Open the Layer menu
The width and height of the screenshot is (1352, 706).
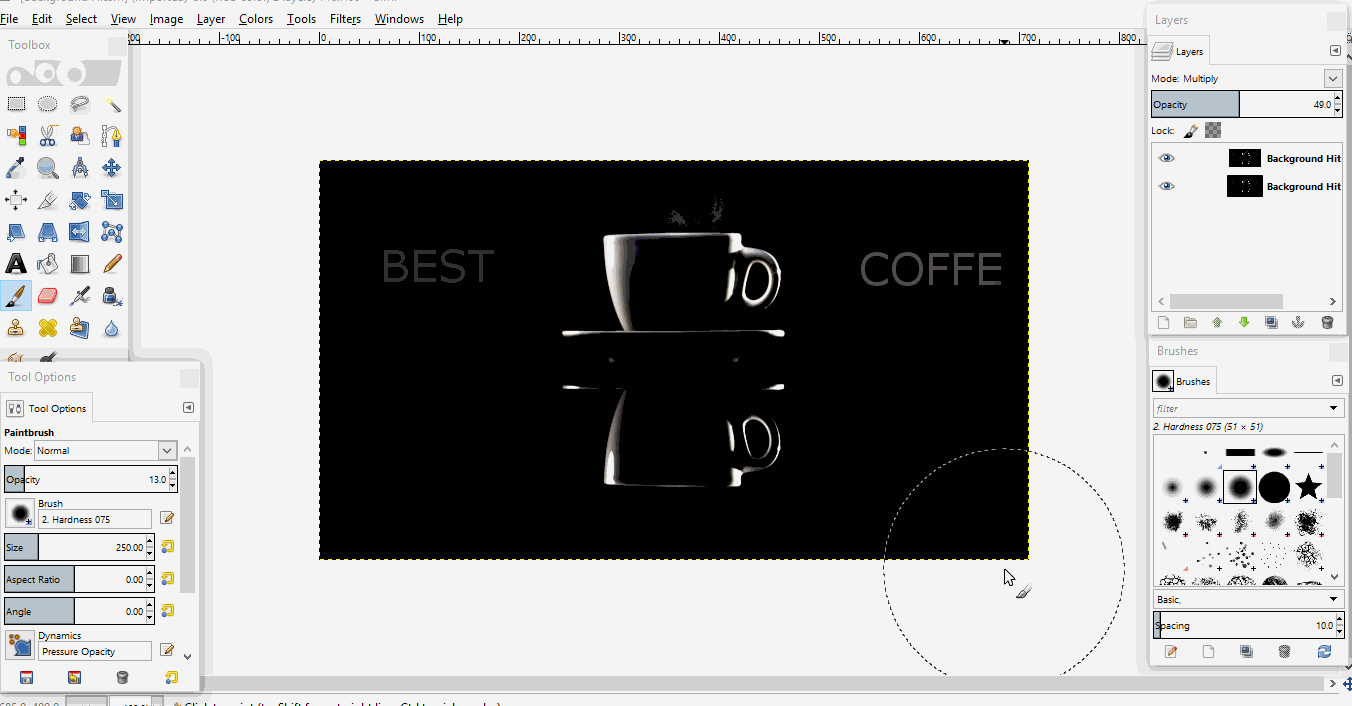click(x=211, y=19)
